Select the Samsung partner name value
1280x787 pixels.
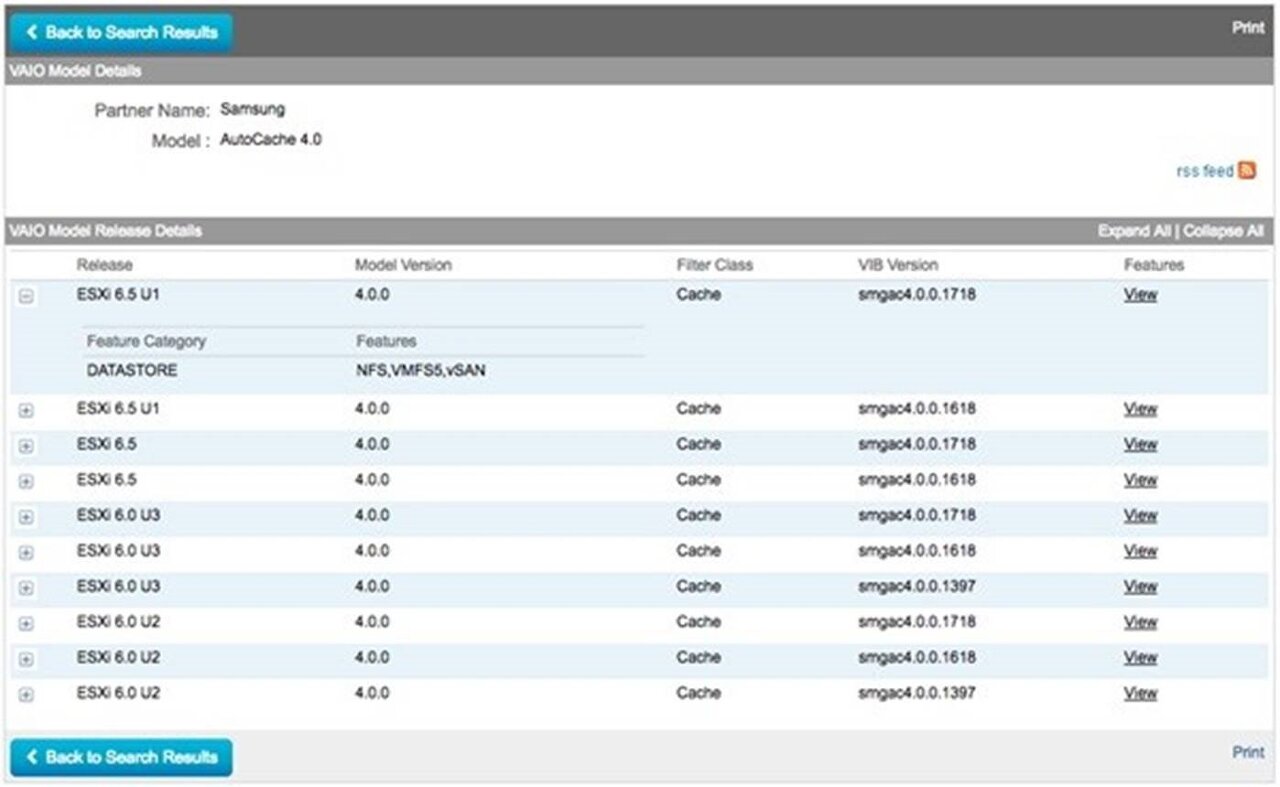tap(252, 109)
